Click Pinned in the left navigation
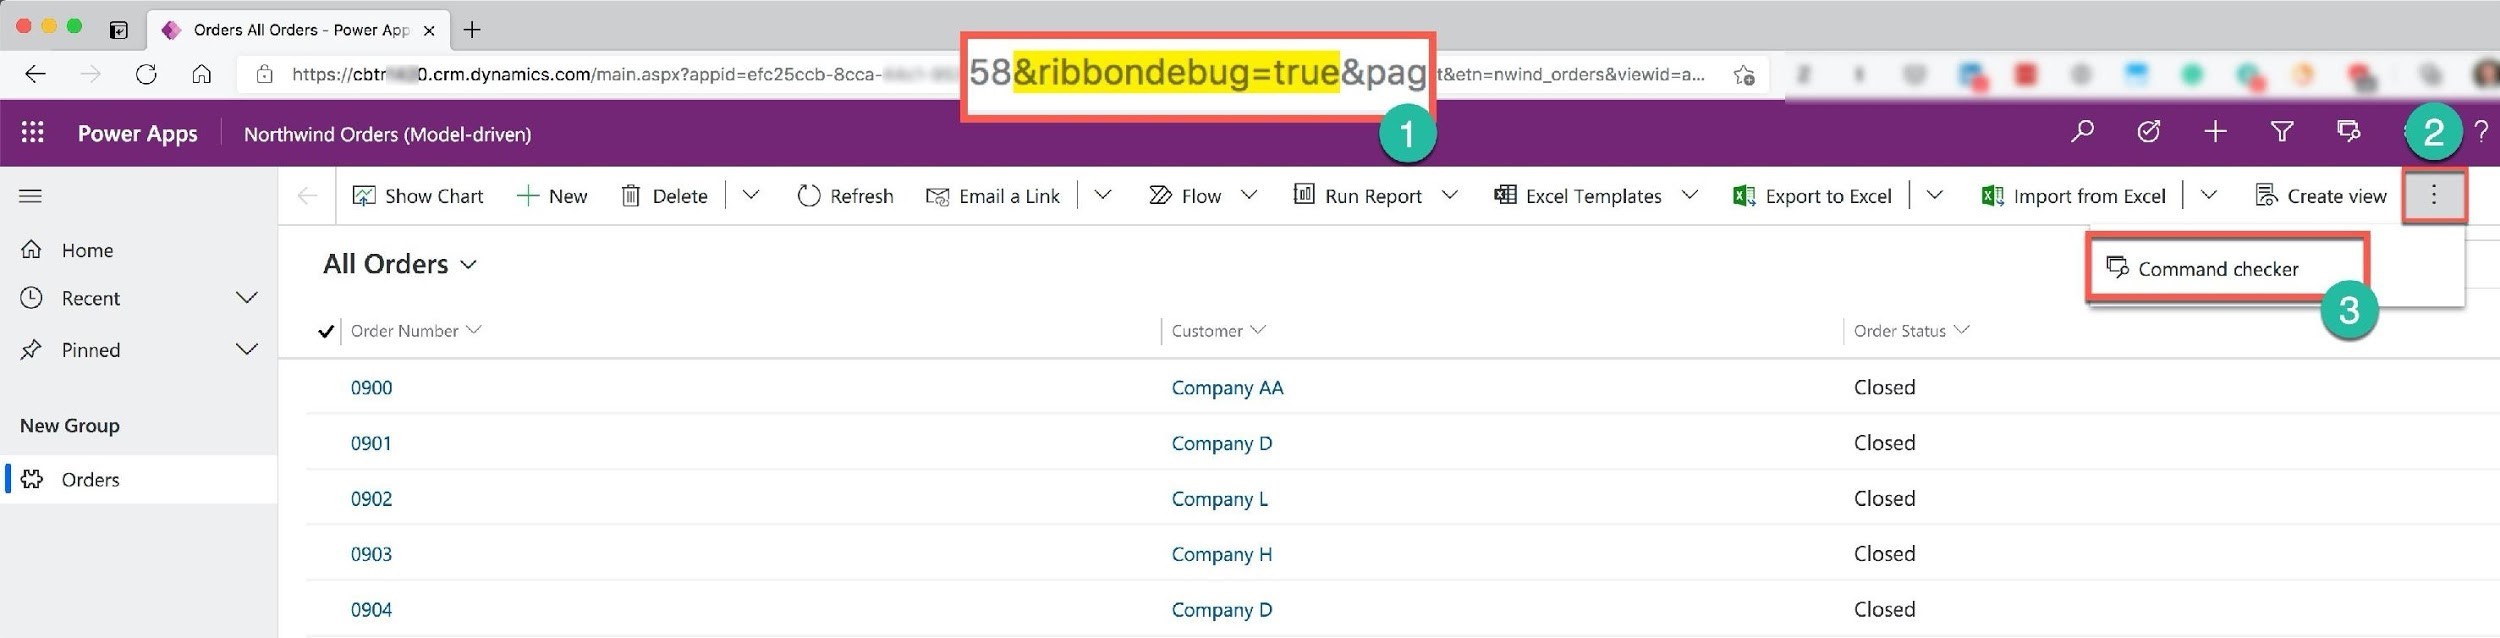Screen dimensions: 2500x638 click(91, 350)
